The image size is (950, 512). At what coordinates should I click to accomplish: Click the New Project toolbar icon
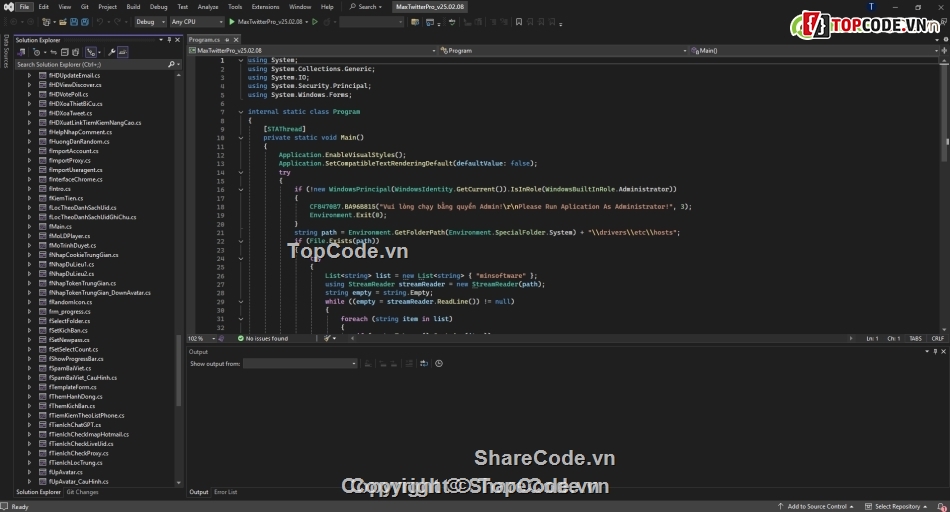(46, 22)
